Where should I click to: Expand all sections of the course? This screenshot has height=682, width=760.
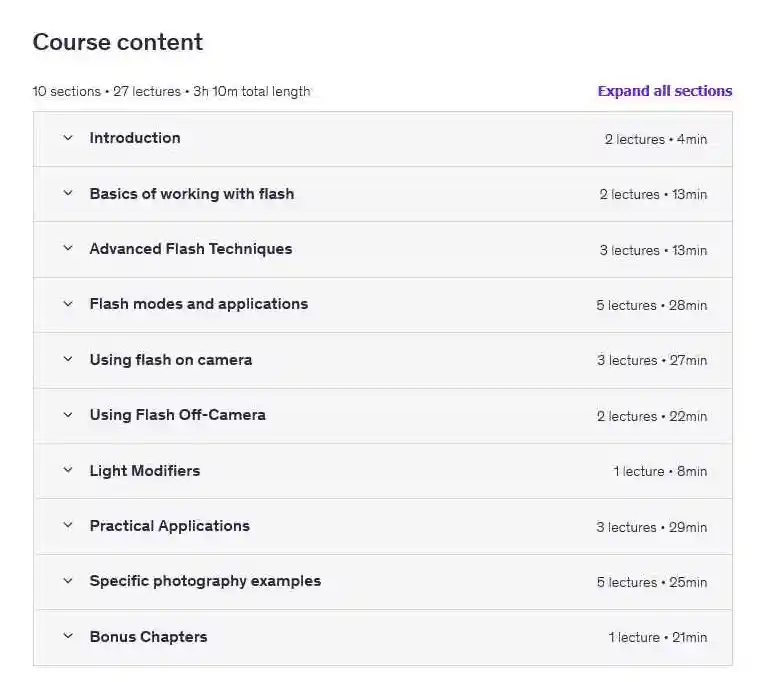coord(664,91)
